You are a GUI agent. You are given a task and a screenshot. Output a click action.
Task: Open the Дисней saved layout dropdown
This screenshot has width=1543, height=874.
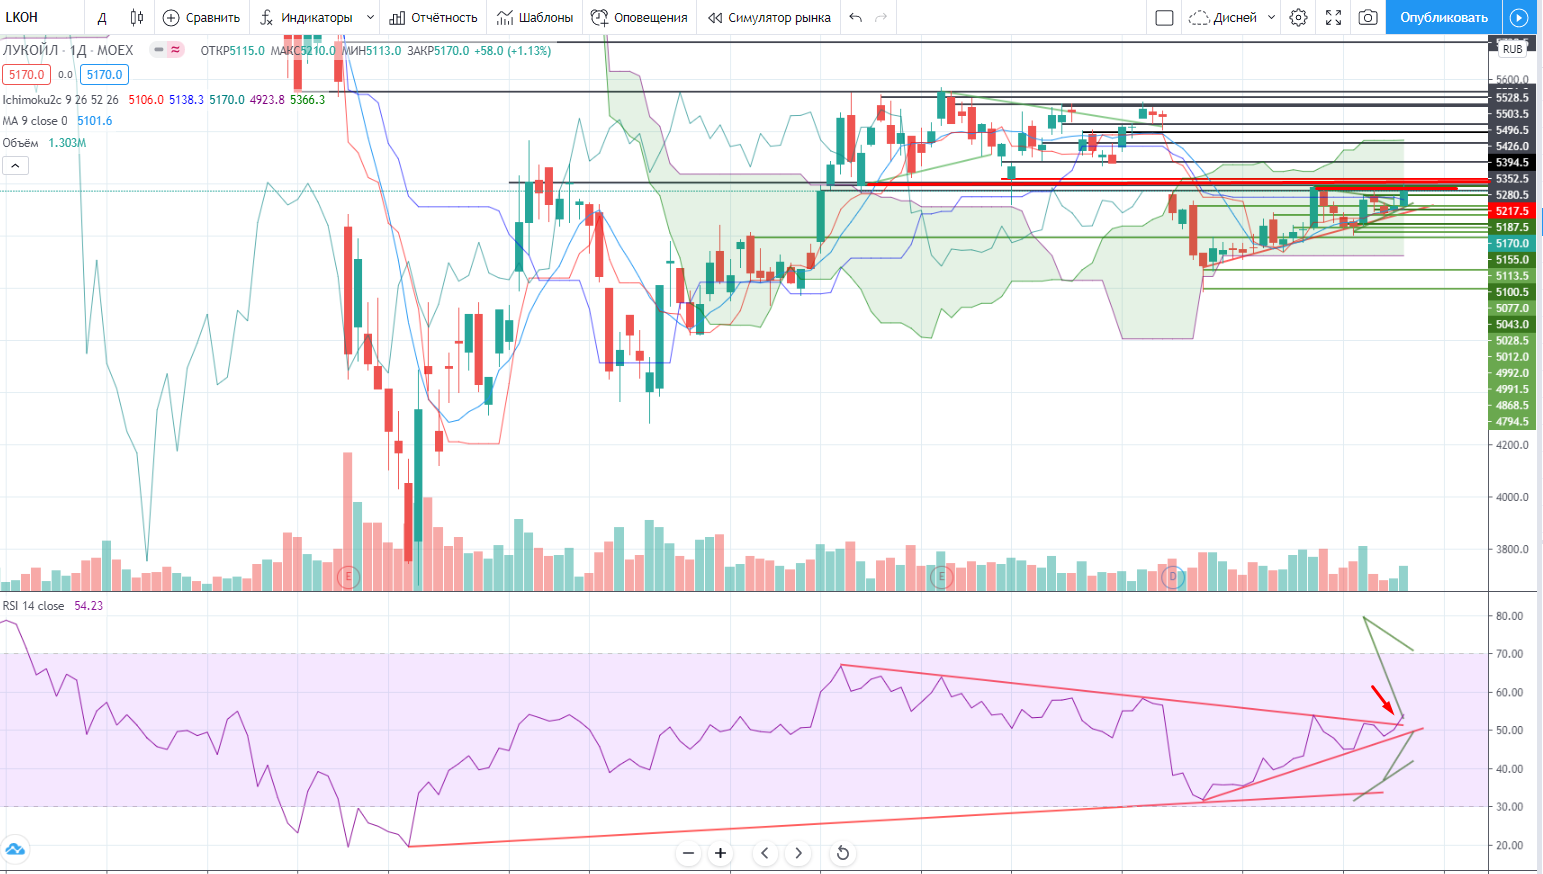coord(1232,17)
